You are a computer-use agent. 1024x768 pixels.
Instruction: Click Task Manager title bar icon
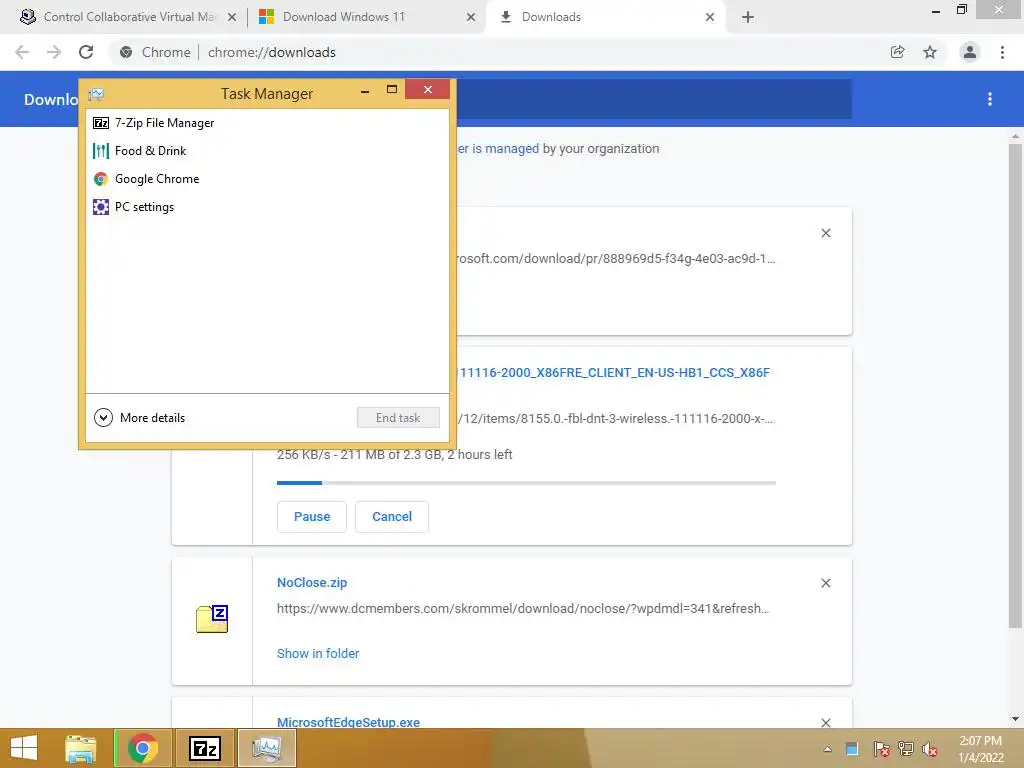click(96, 94)
